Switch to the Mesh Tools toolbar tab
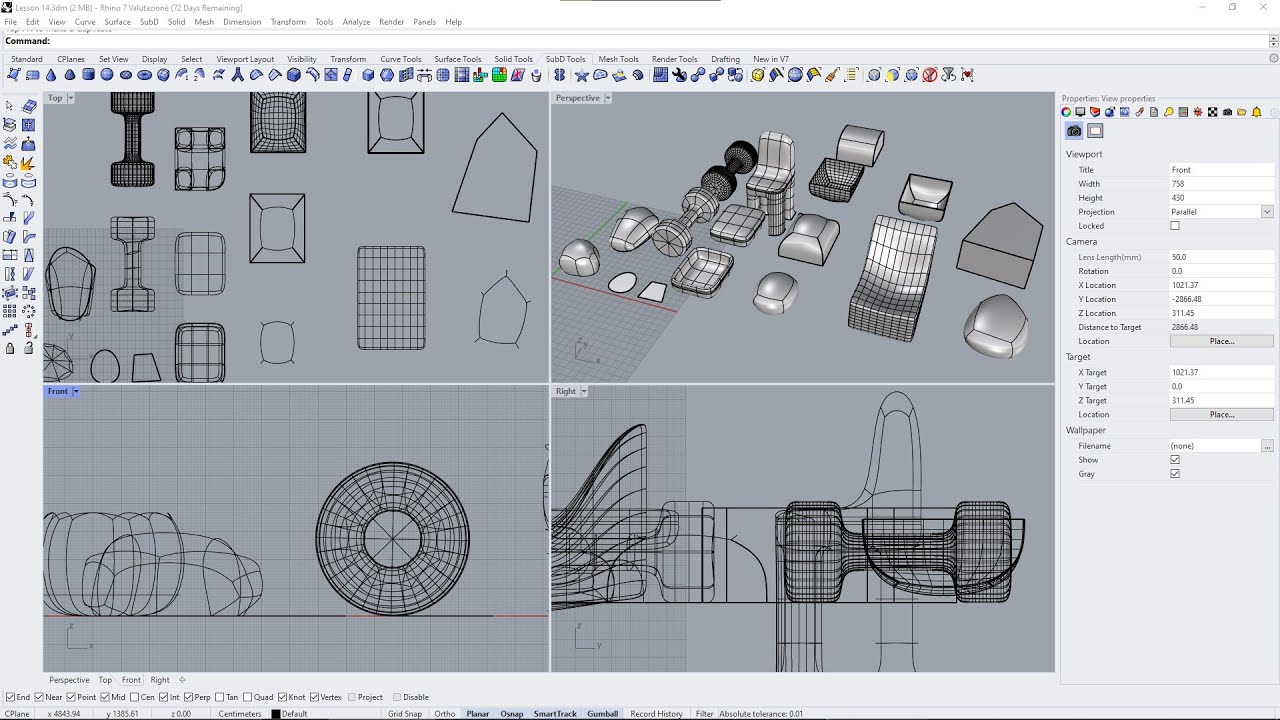 [x=618, y=59]
